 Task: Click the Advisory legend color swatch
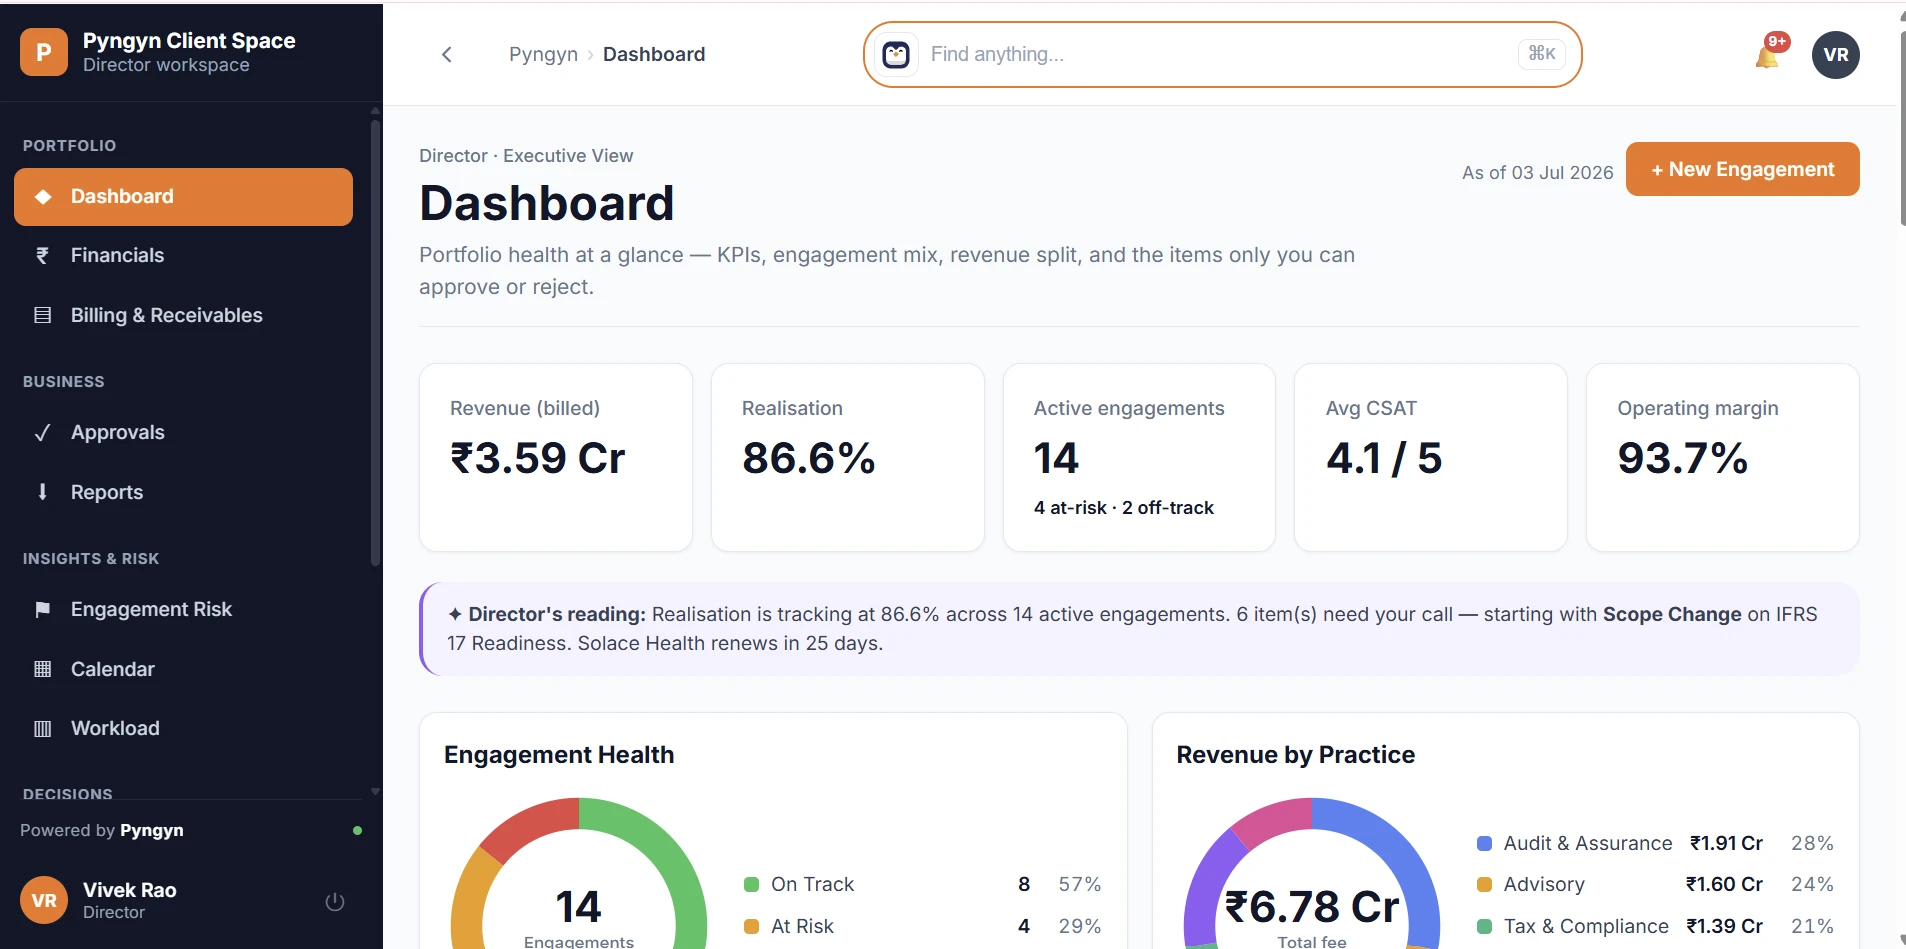[1485, 885]
